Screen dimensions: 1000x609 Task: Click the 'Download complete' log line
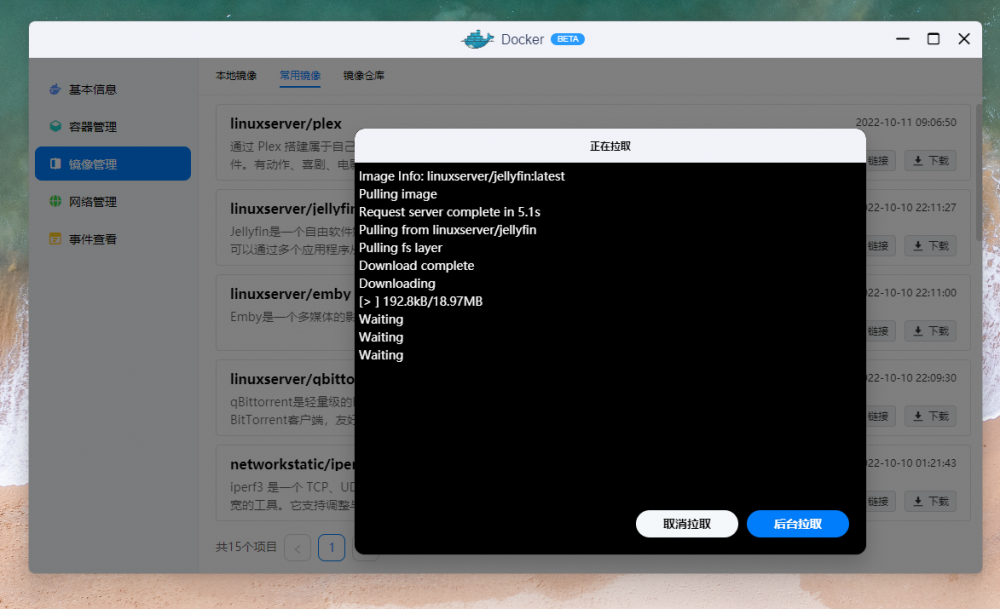[416, 265]
